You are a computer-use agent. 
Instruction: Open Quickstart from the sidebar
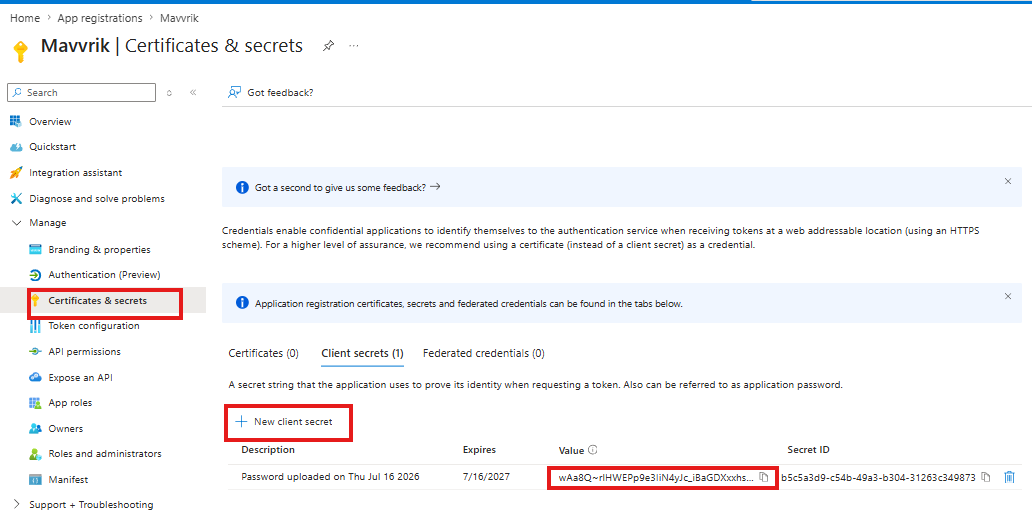click(x=53, y=147)
